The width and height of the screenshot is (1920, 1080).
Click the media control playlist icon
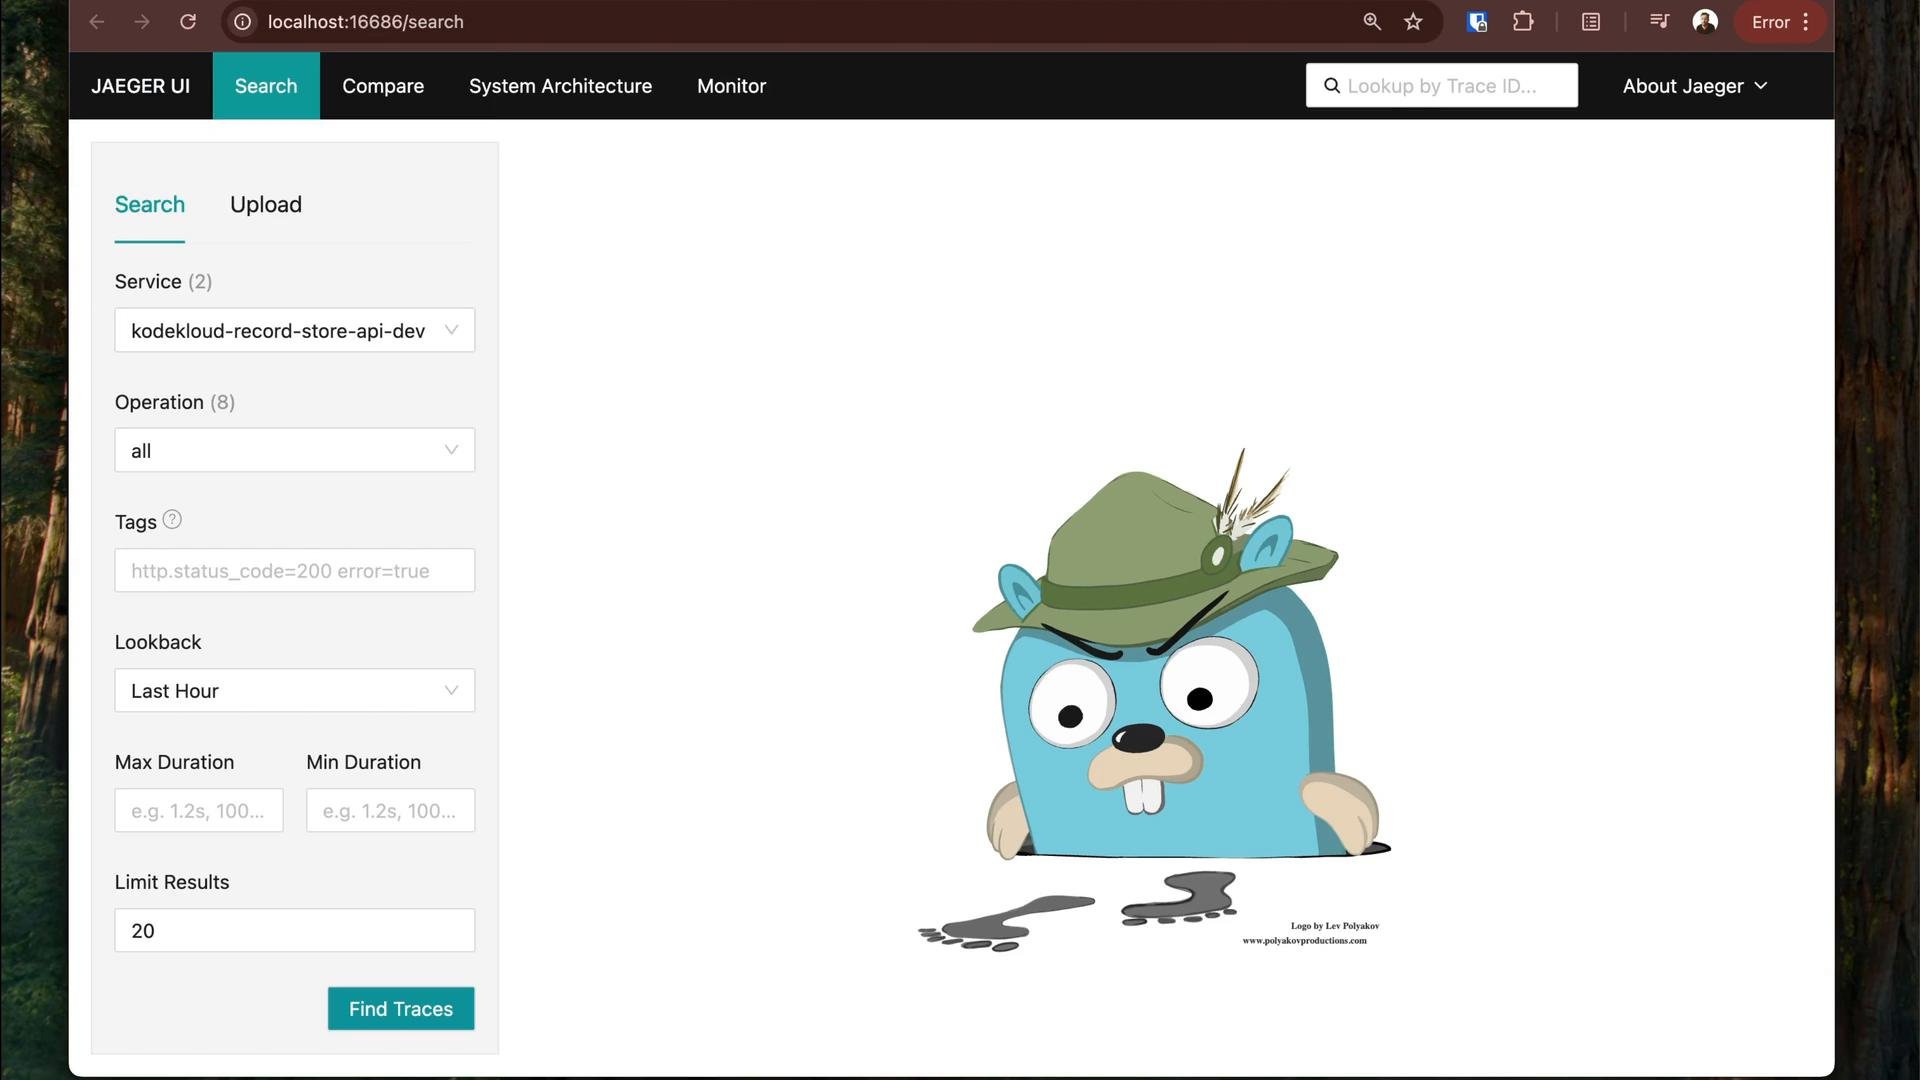(x=1659, y=22)
